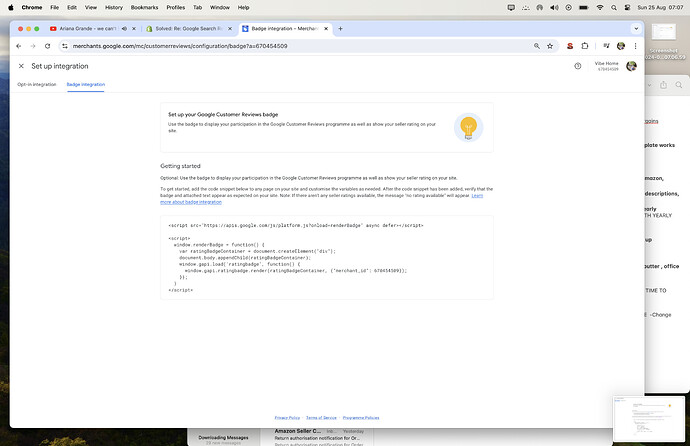Open the help icon in the header
This screenshot has height=446, width=690.
coord(577,66)
